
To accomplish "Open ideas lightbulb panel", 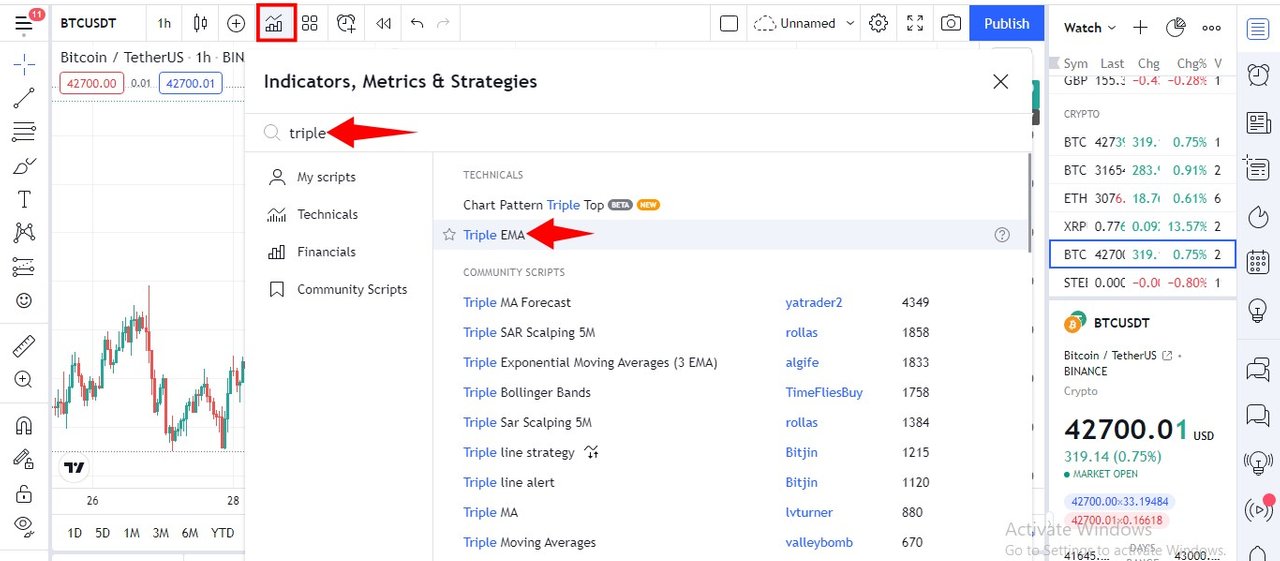I will (x=1258, y=311).
